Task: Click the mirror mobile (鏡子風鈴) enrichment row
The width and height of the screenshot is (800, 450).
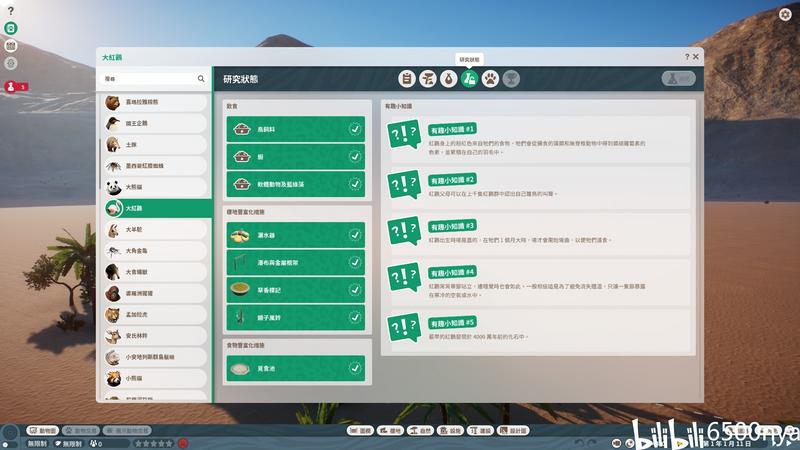Action: coord(296,317)
